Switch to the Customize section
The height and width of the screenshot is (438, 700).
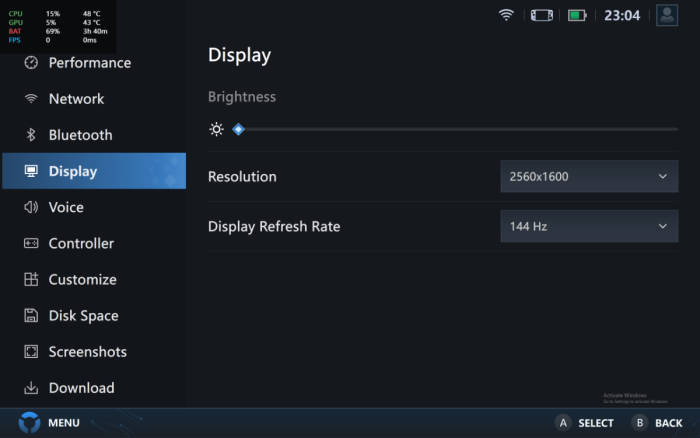pos(82,280)
